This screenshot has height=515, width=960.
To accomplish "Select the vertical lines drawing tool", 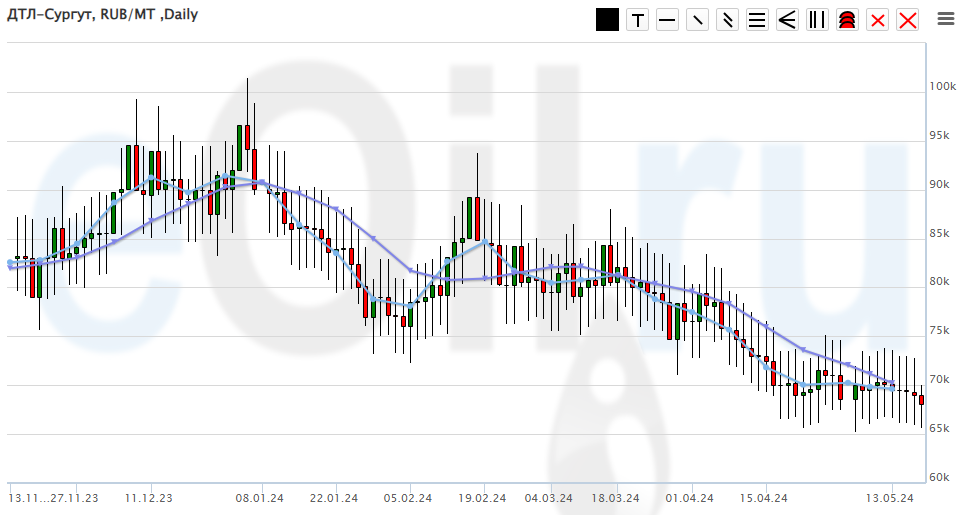I will pos(817,19).
